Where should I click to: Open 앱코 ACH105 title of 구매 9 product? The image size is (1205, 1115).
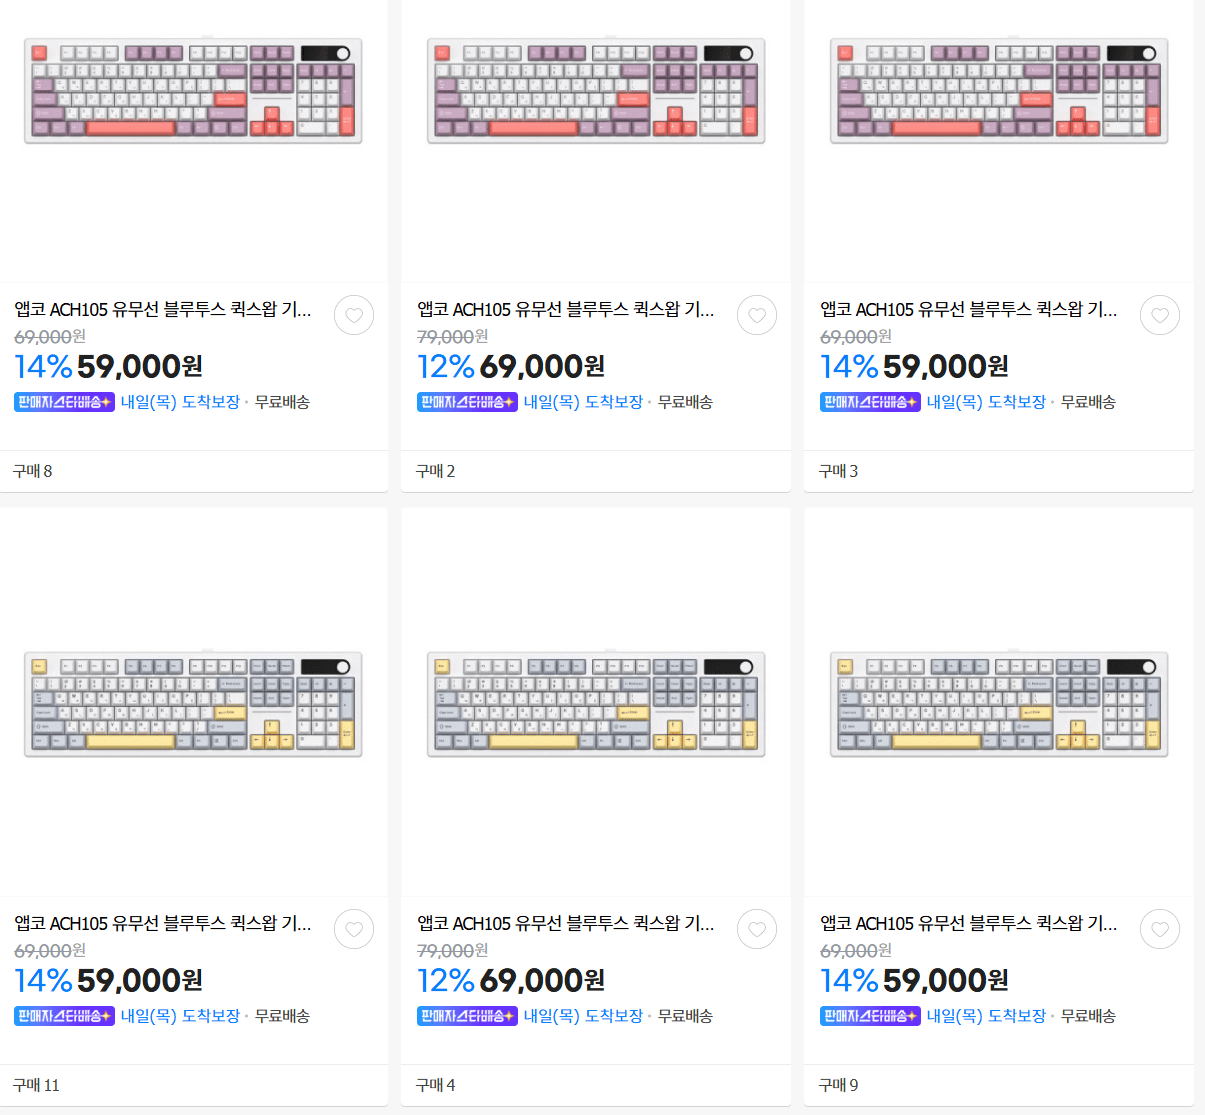[969, 924]
